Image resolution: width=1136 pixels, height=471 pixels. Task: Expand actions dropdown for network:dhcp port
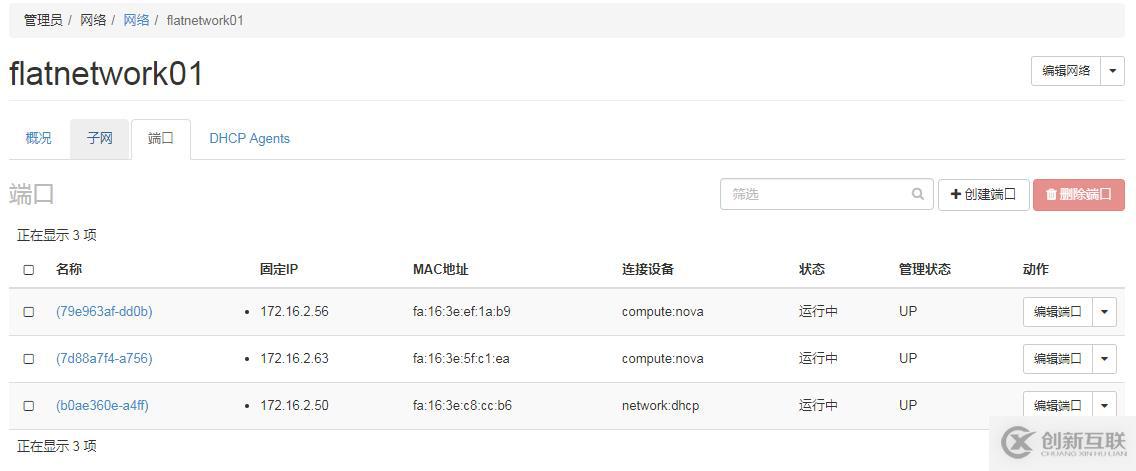(x=1104, y=405)
